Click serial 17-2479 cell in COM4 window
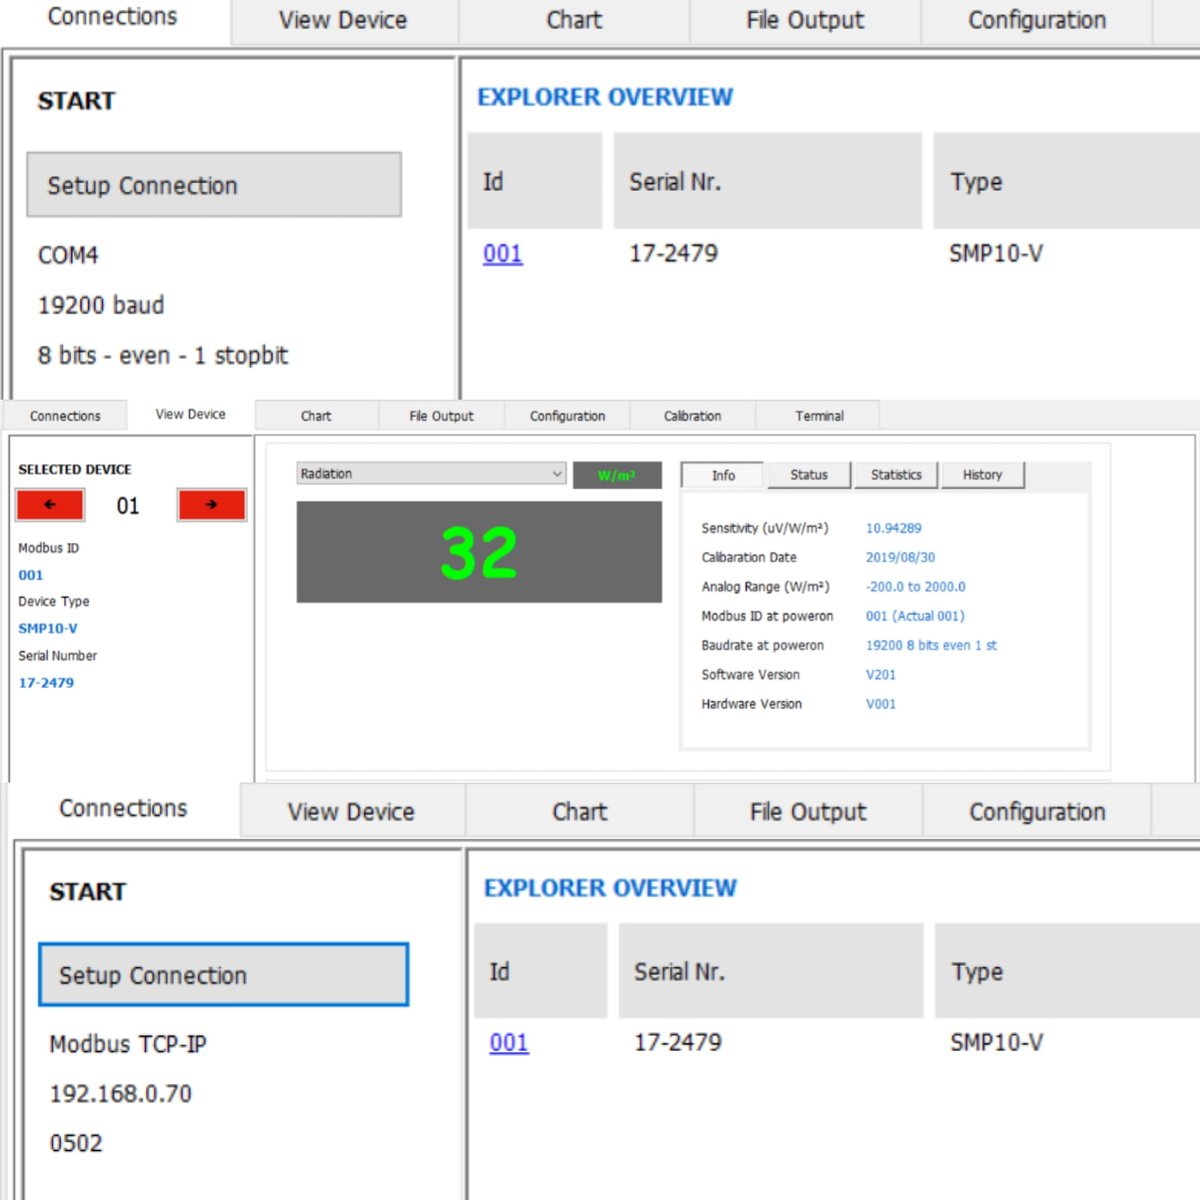The image size is (1200, 1200). 674,254
